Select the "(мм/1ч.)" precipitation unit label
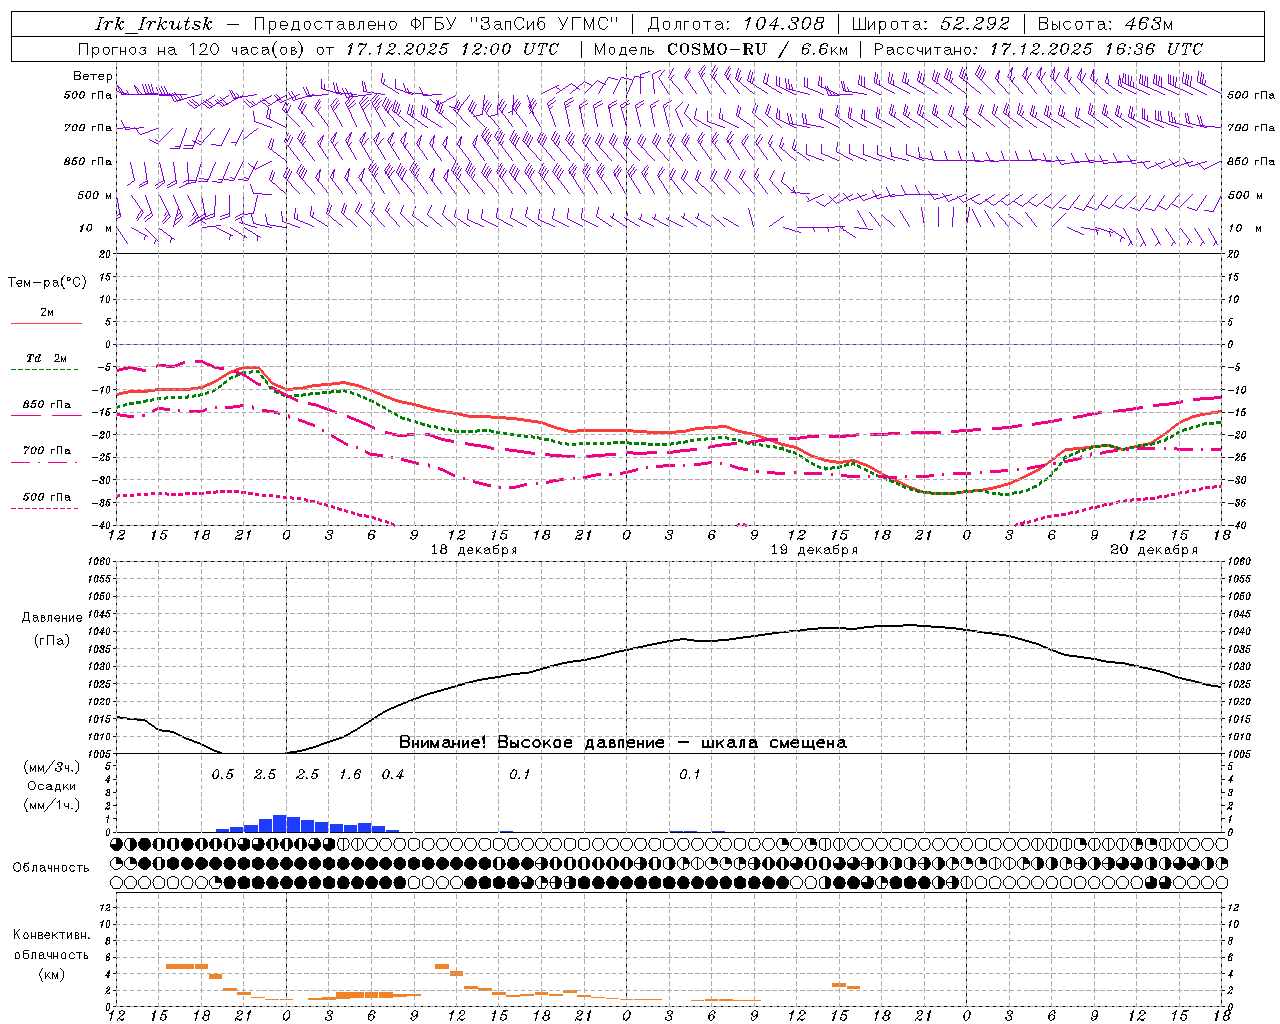The height and width of the screenshot is (1024, 1280). 52,805
